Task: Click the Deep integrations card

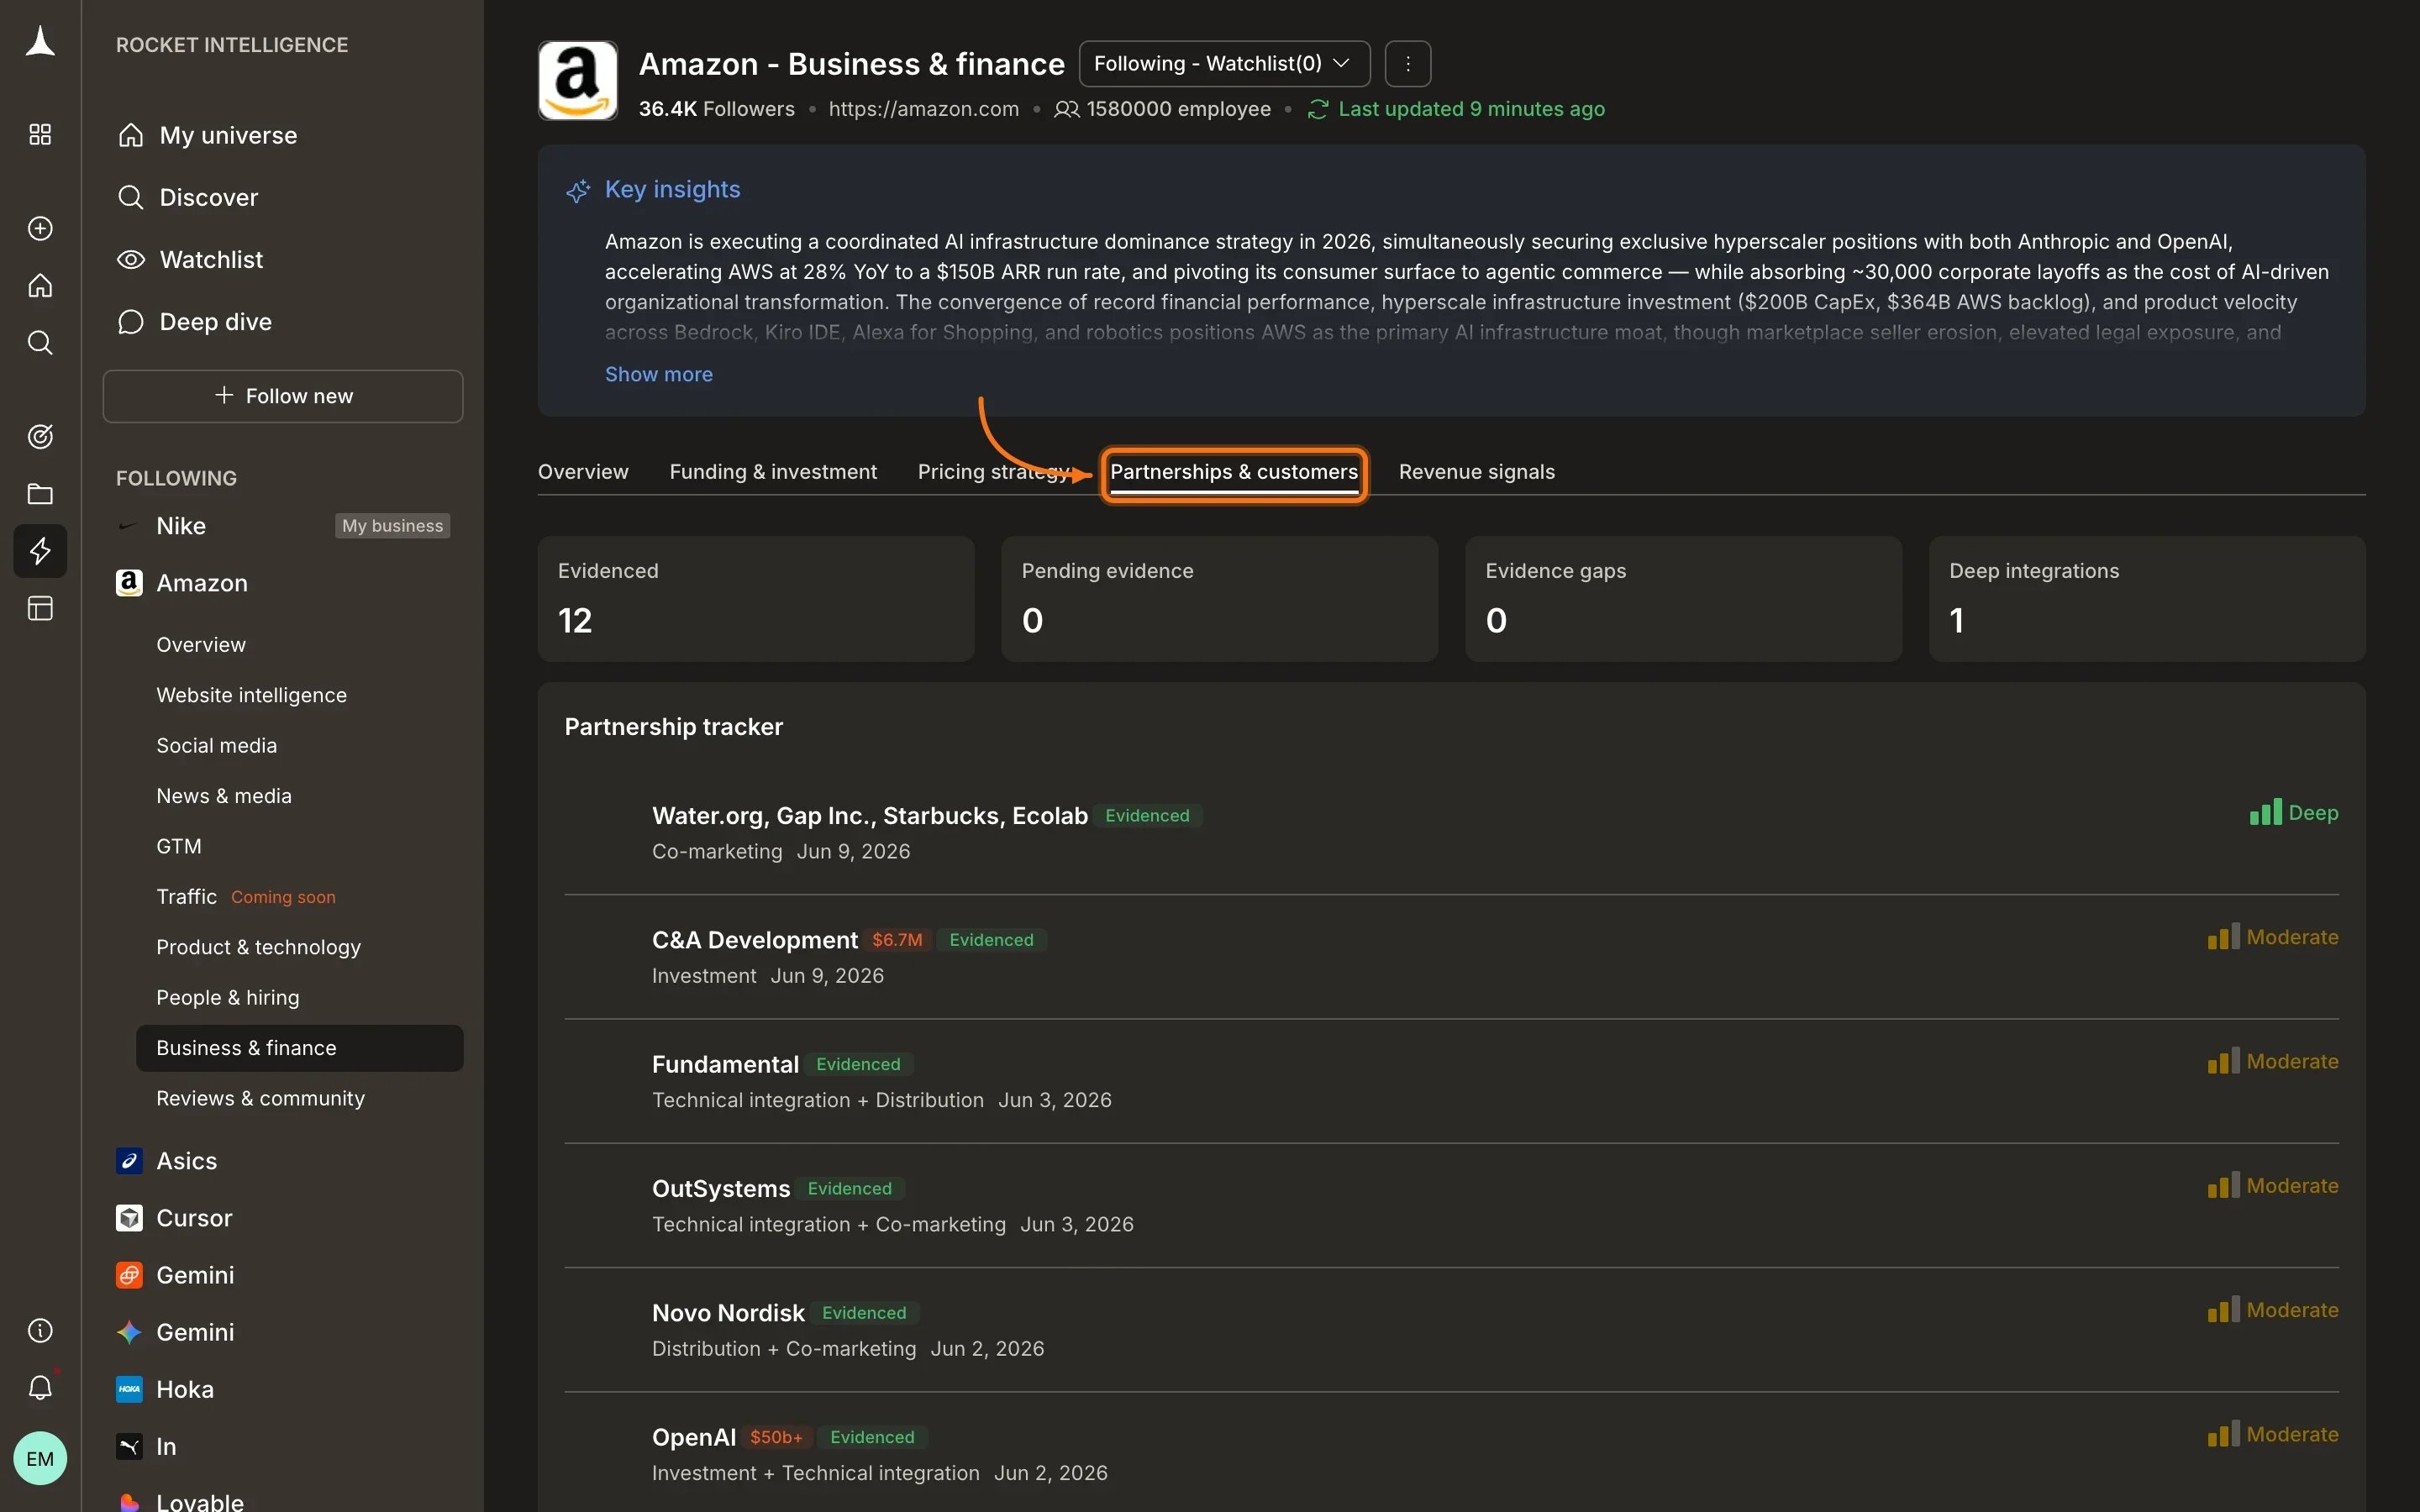Action: (2147, 599)
